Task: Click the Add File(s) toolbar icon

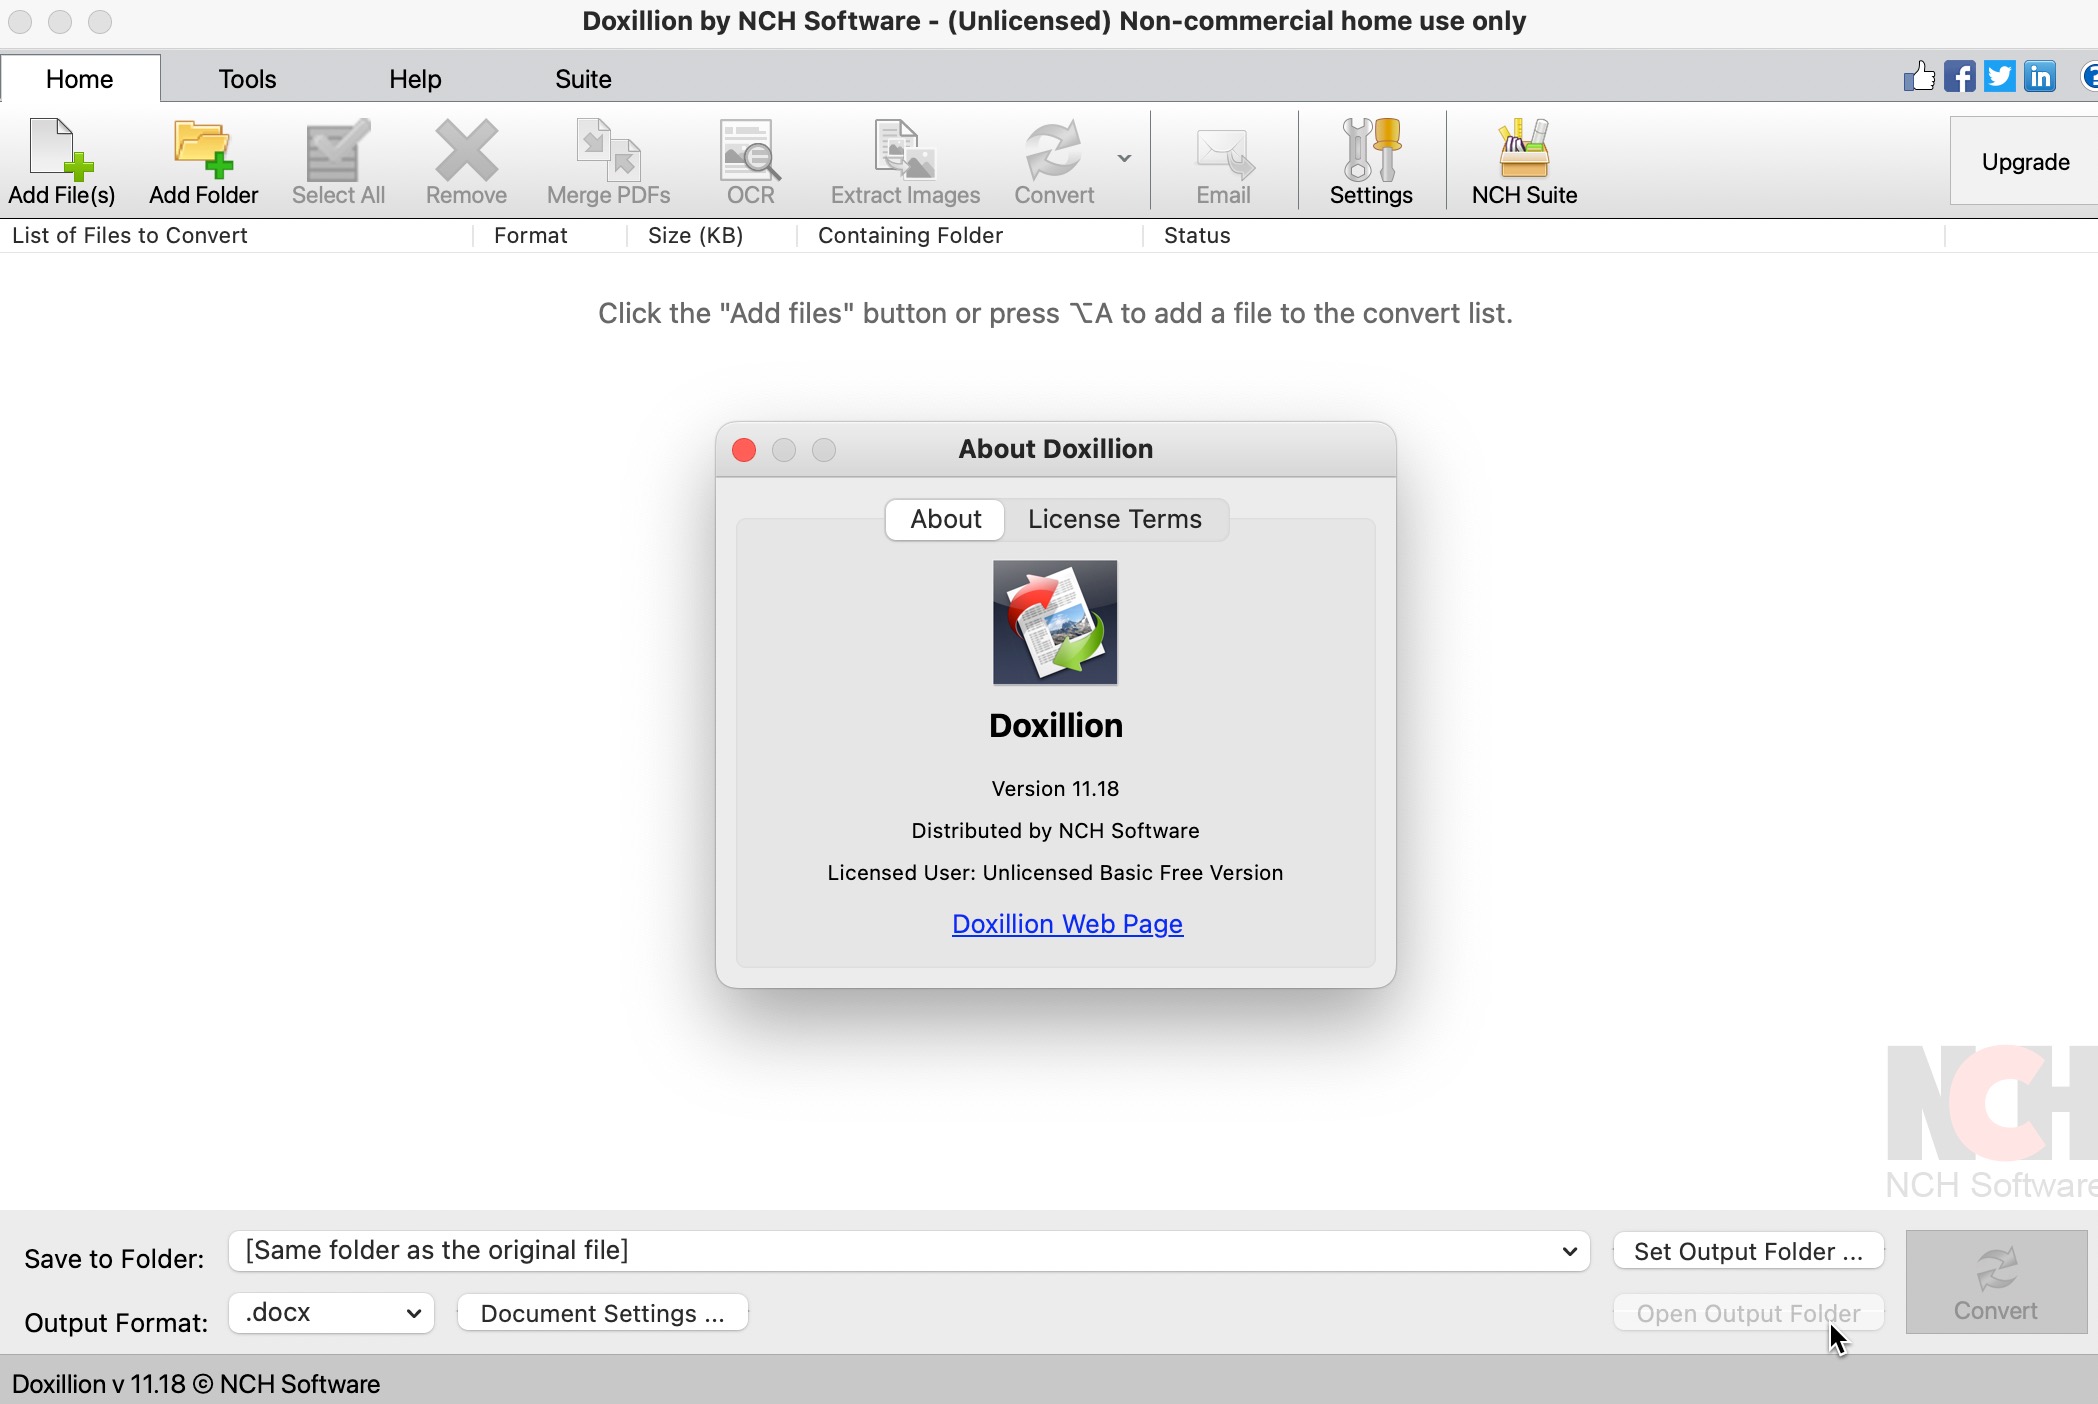Action: (x=62, y=162)
